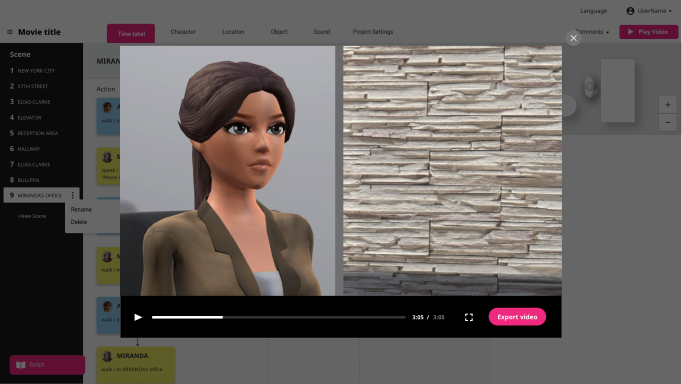Switch to the Location tab
This screenshot has height=384, width=682.
(x=233, y=32)
